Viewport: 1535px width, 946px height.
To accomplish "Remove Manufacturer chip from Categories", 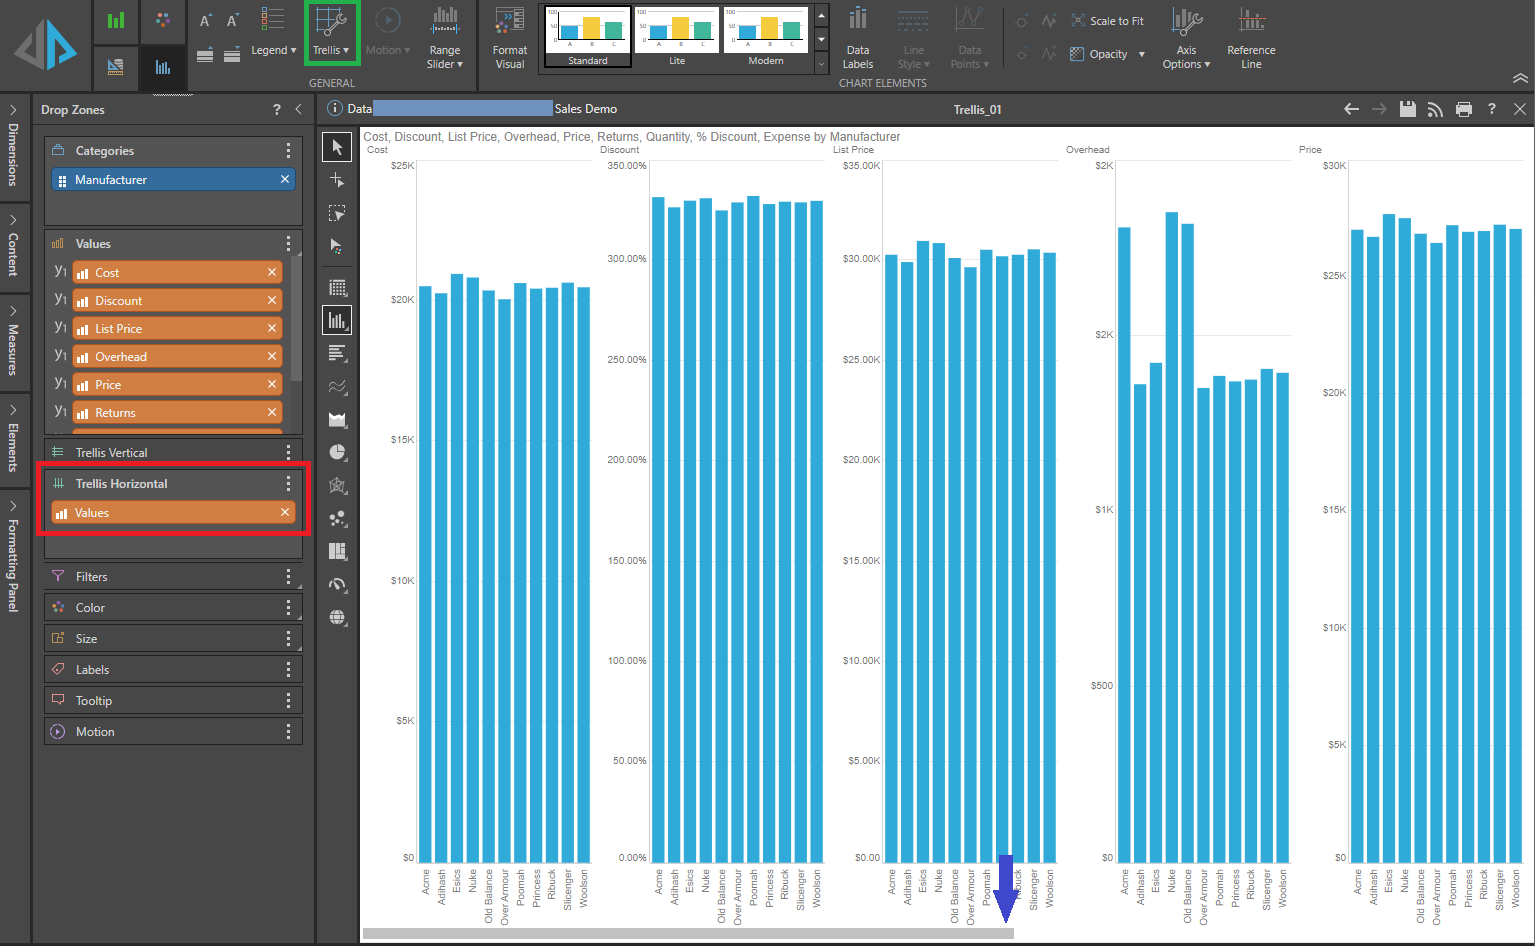I will [x=285, y=179].
